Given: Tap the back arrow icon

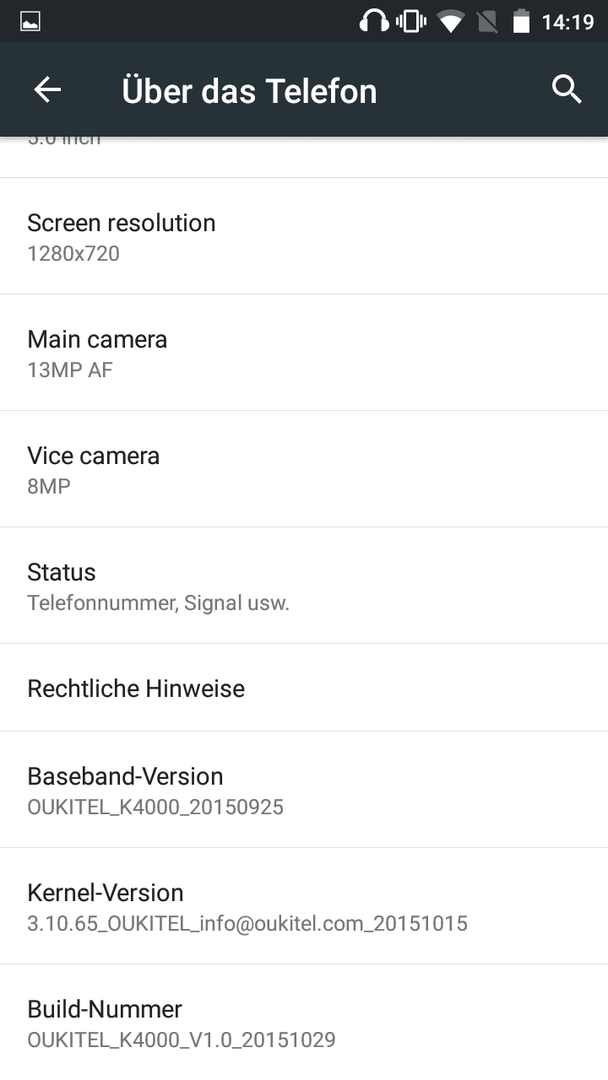Looking at the screenshot, I should pos(48,90).
